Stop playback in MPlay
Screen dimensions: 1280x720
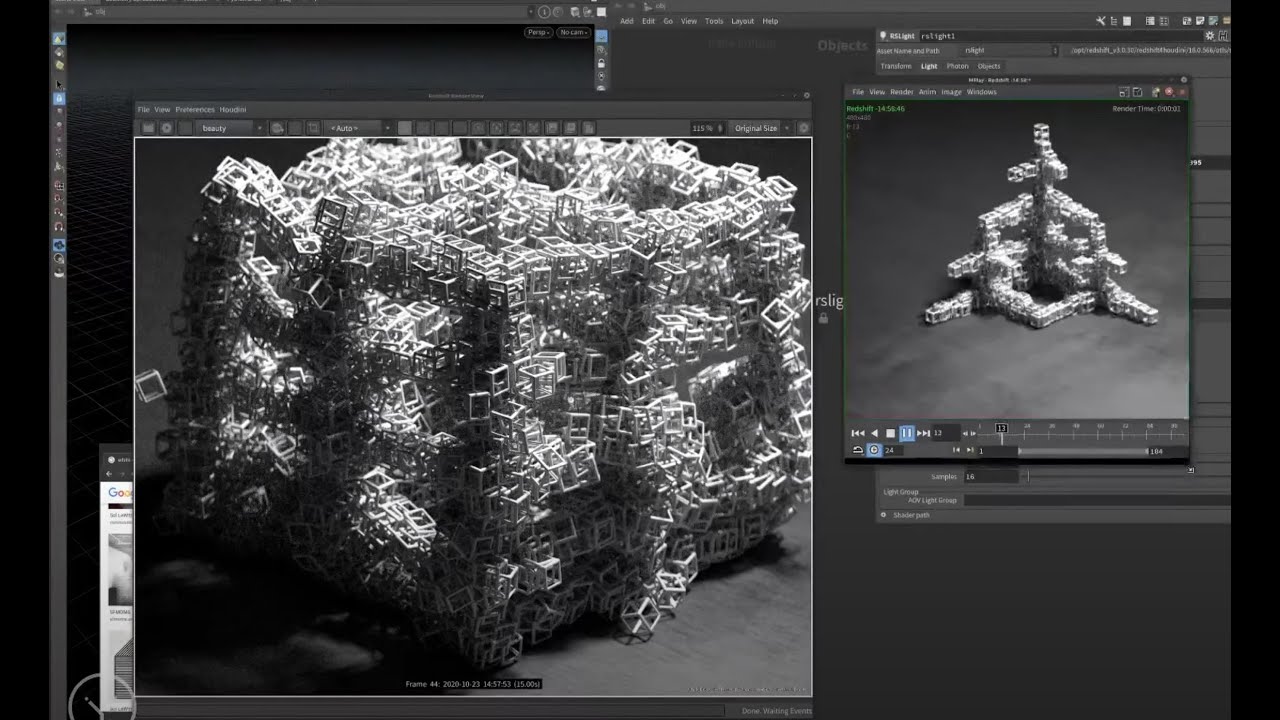point(890,433)
